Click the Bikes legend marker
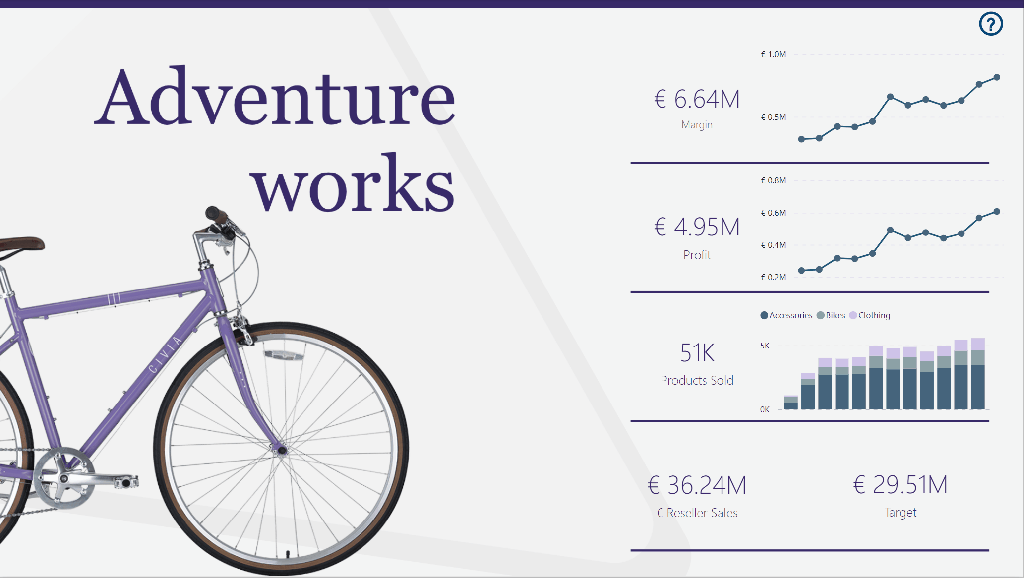This screenshot has height=578, width=1024. point(821,315)
